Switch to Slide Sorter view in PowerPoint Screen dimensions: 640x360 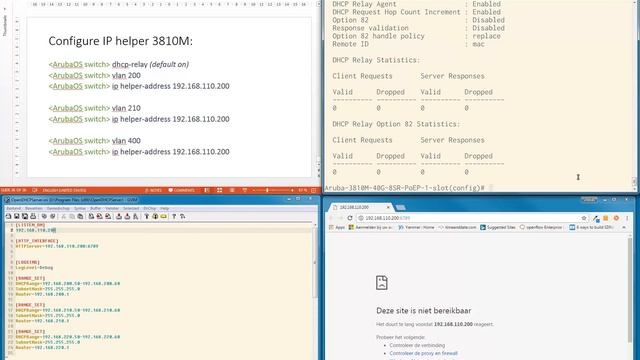click(220, 191)
